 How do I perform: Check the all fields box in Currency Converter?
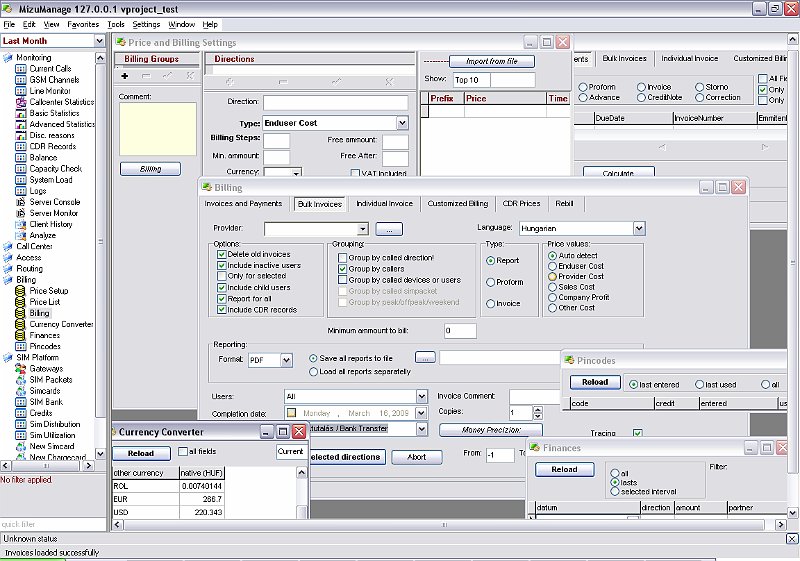(x=183, y=452)
